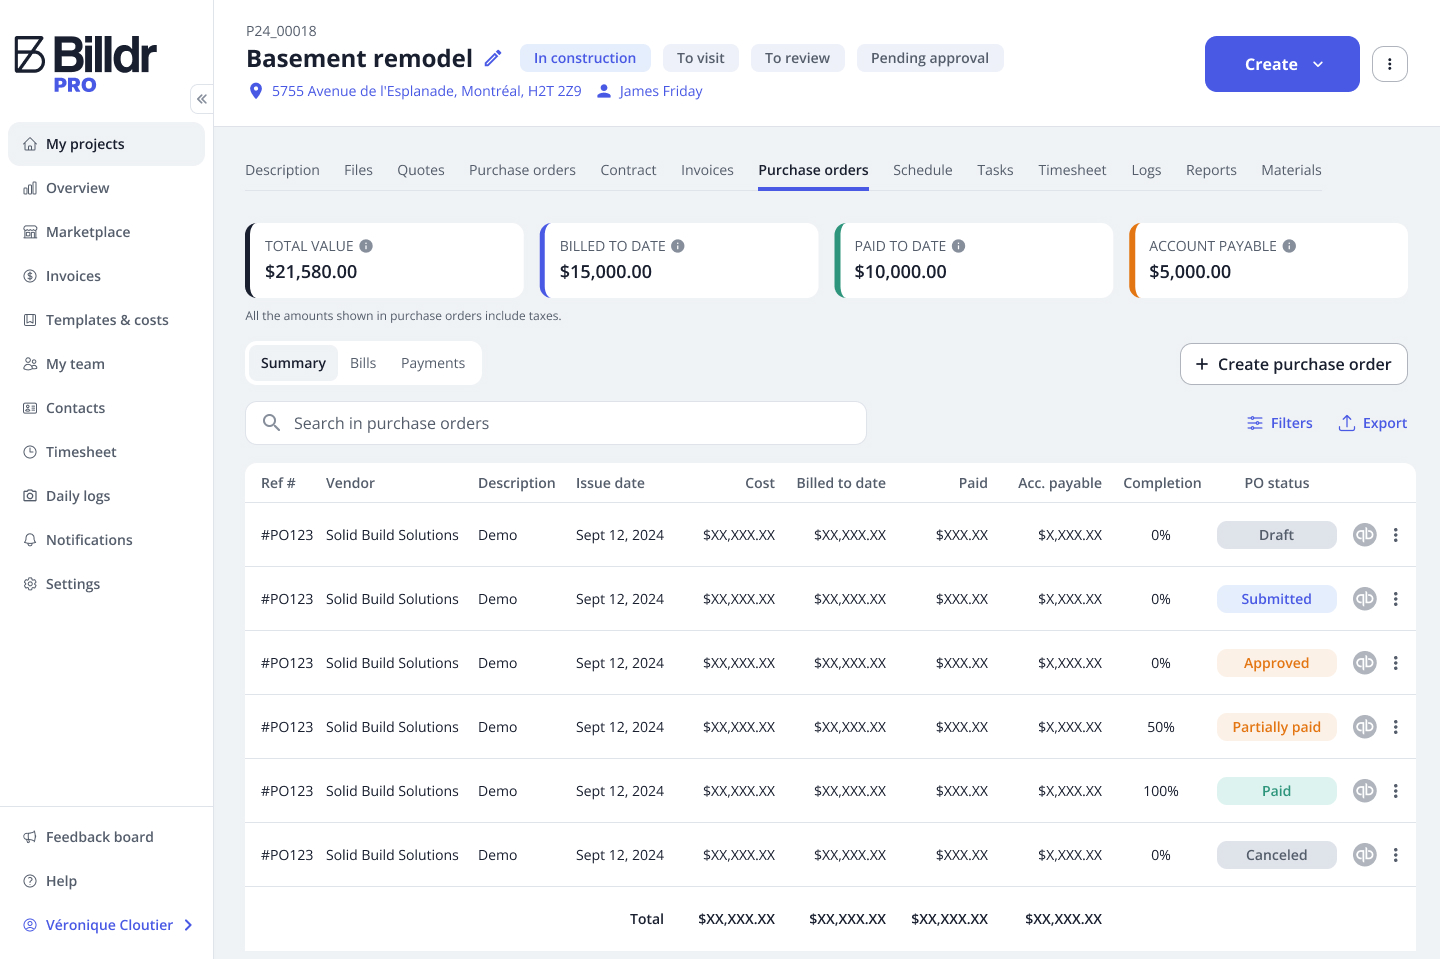1442x959 pixels.
Task: Click the pencil icon beside Basement remodel
Action: pos(493,58)
